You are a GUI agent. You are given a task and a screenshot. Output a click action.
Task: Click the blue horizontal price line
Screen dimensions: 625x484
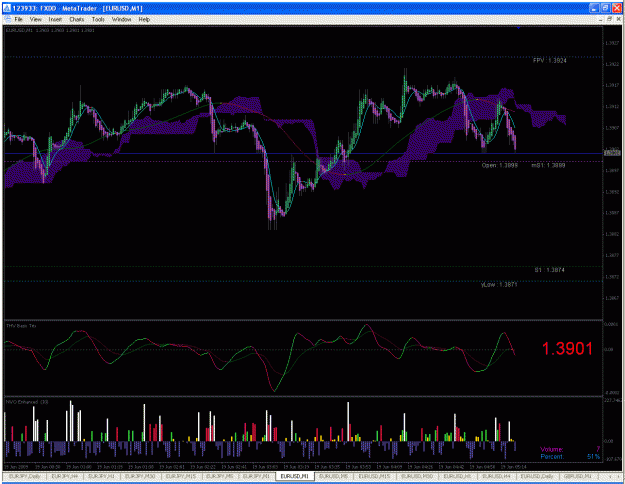click(303, 153)
